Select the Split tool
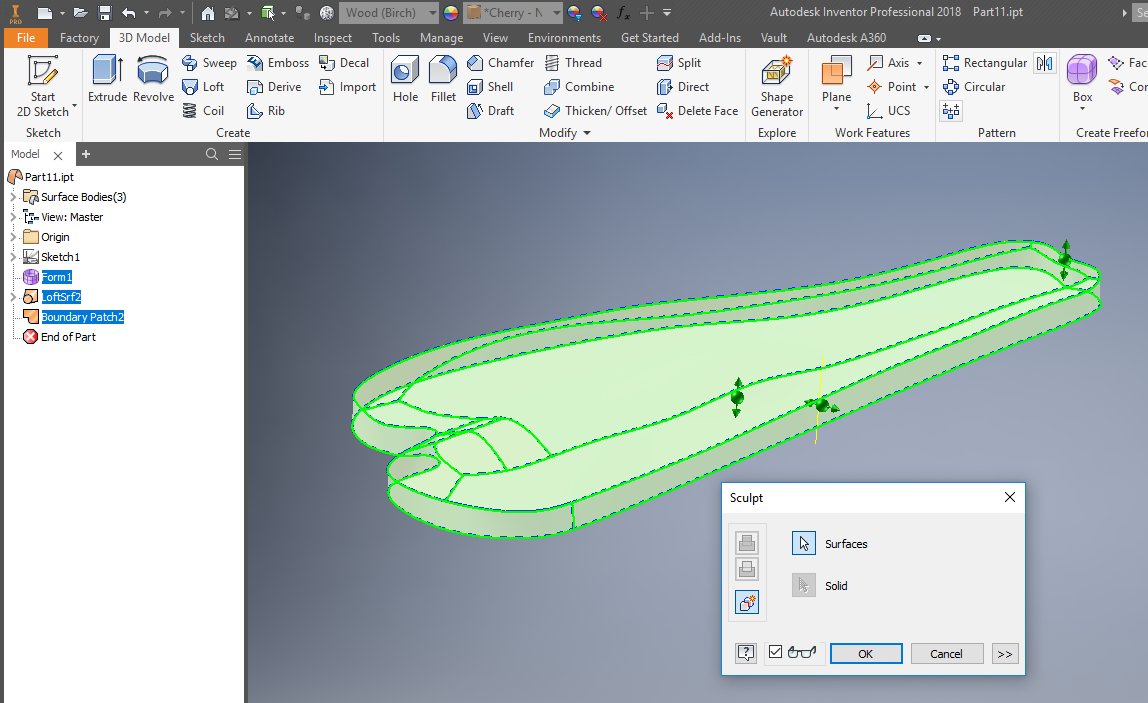 click(x=679, y=63)
